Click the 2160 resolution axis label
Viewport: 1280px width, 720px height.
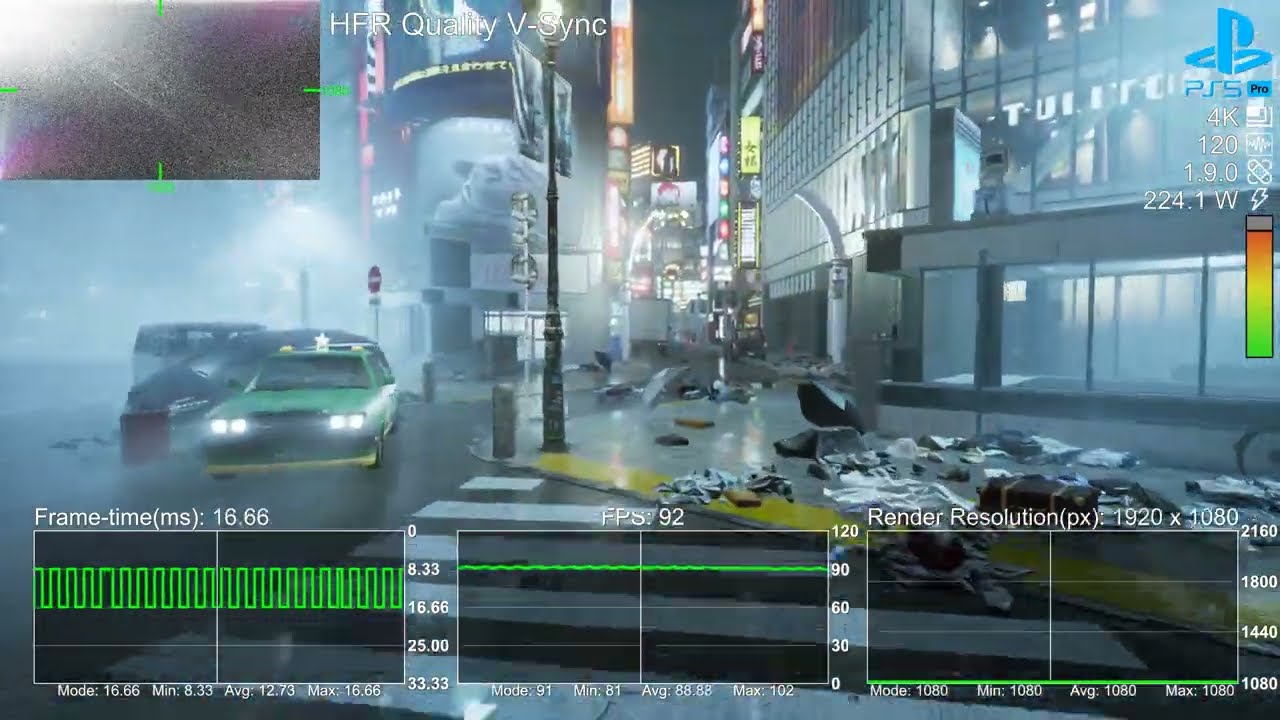pos(1259,531)
